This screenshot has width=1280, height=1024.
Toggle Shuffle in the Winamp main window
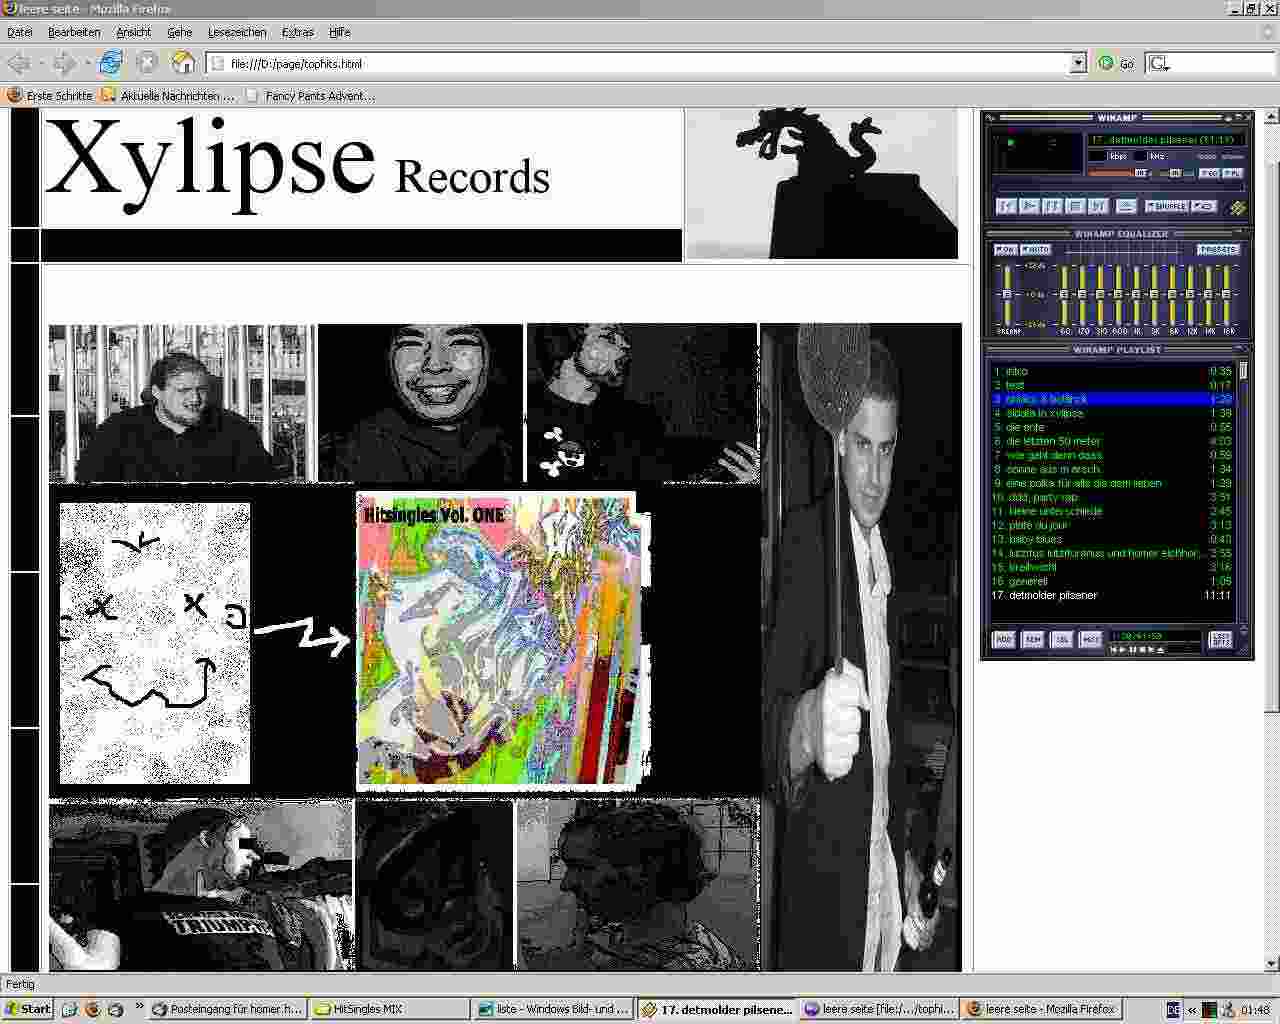point(1166,206)
